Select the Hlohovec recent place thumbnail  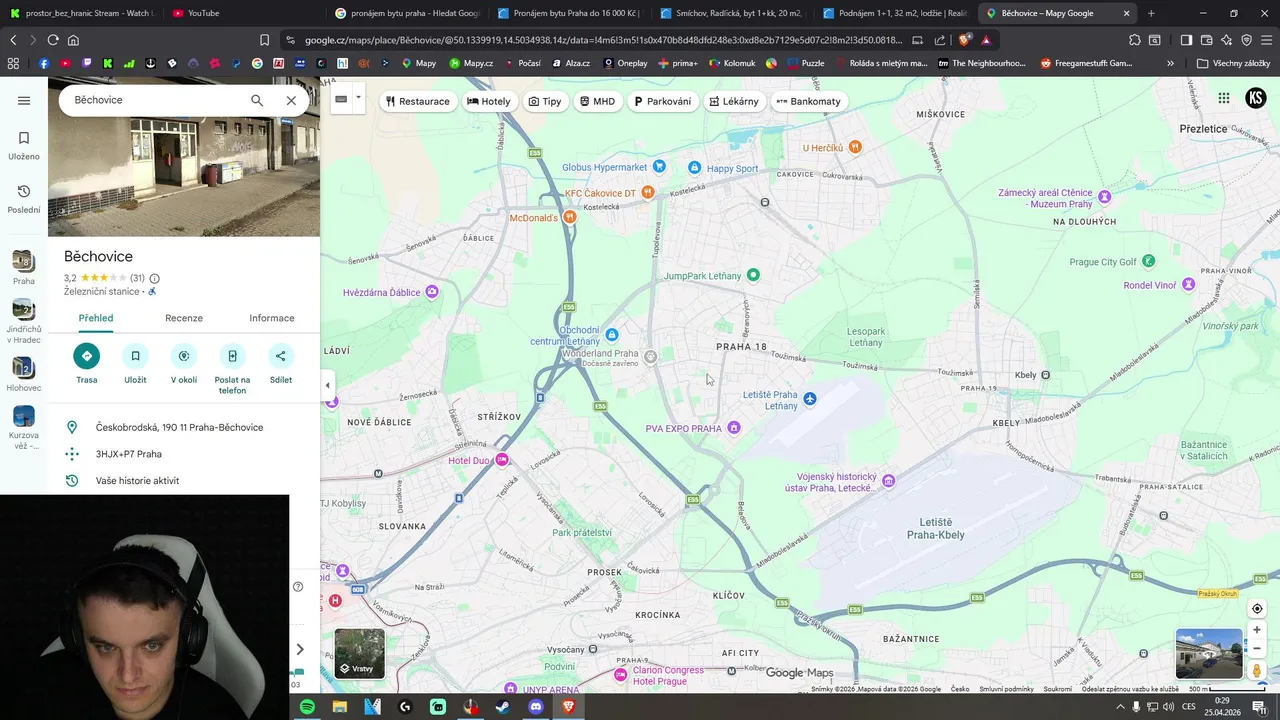pyautogui.click(x=24, y=374)
